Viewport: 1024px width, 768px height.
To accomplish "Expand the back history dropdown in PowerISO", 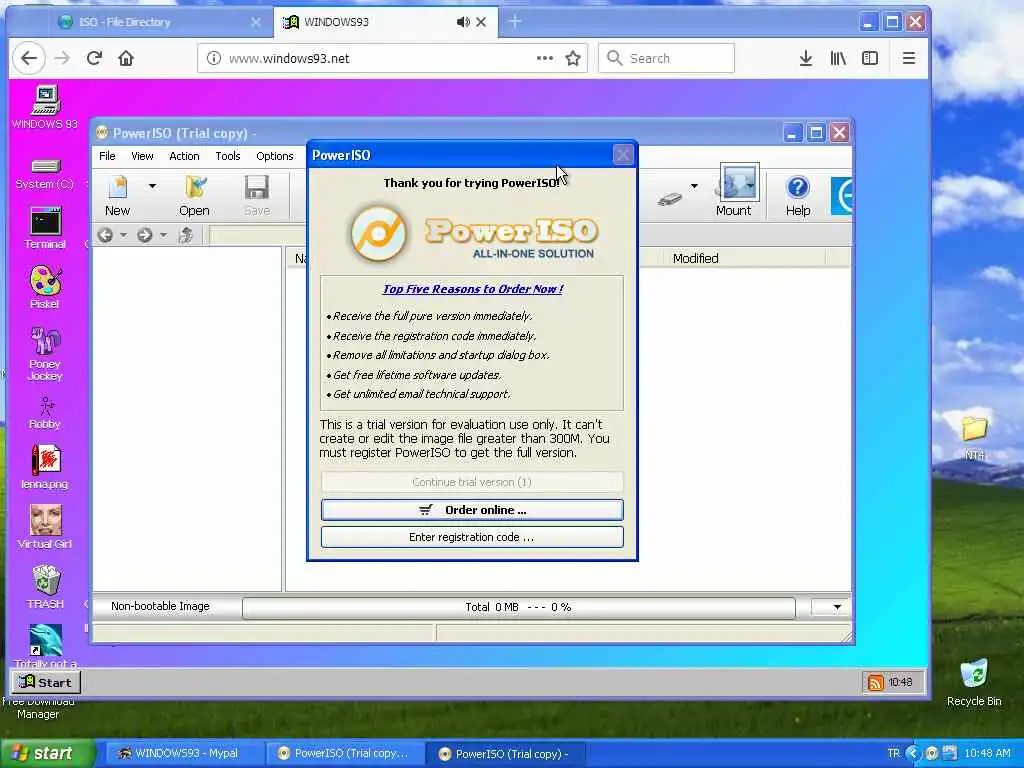I will click(x=123, y=235).
